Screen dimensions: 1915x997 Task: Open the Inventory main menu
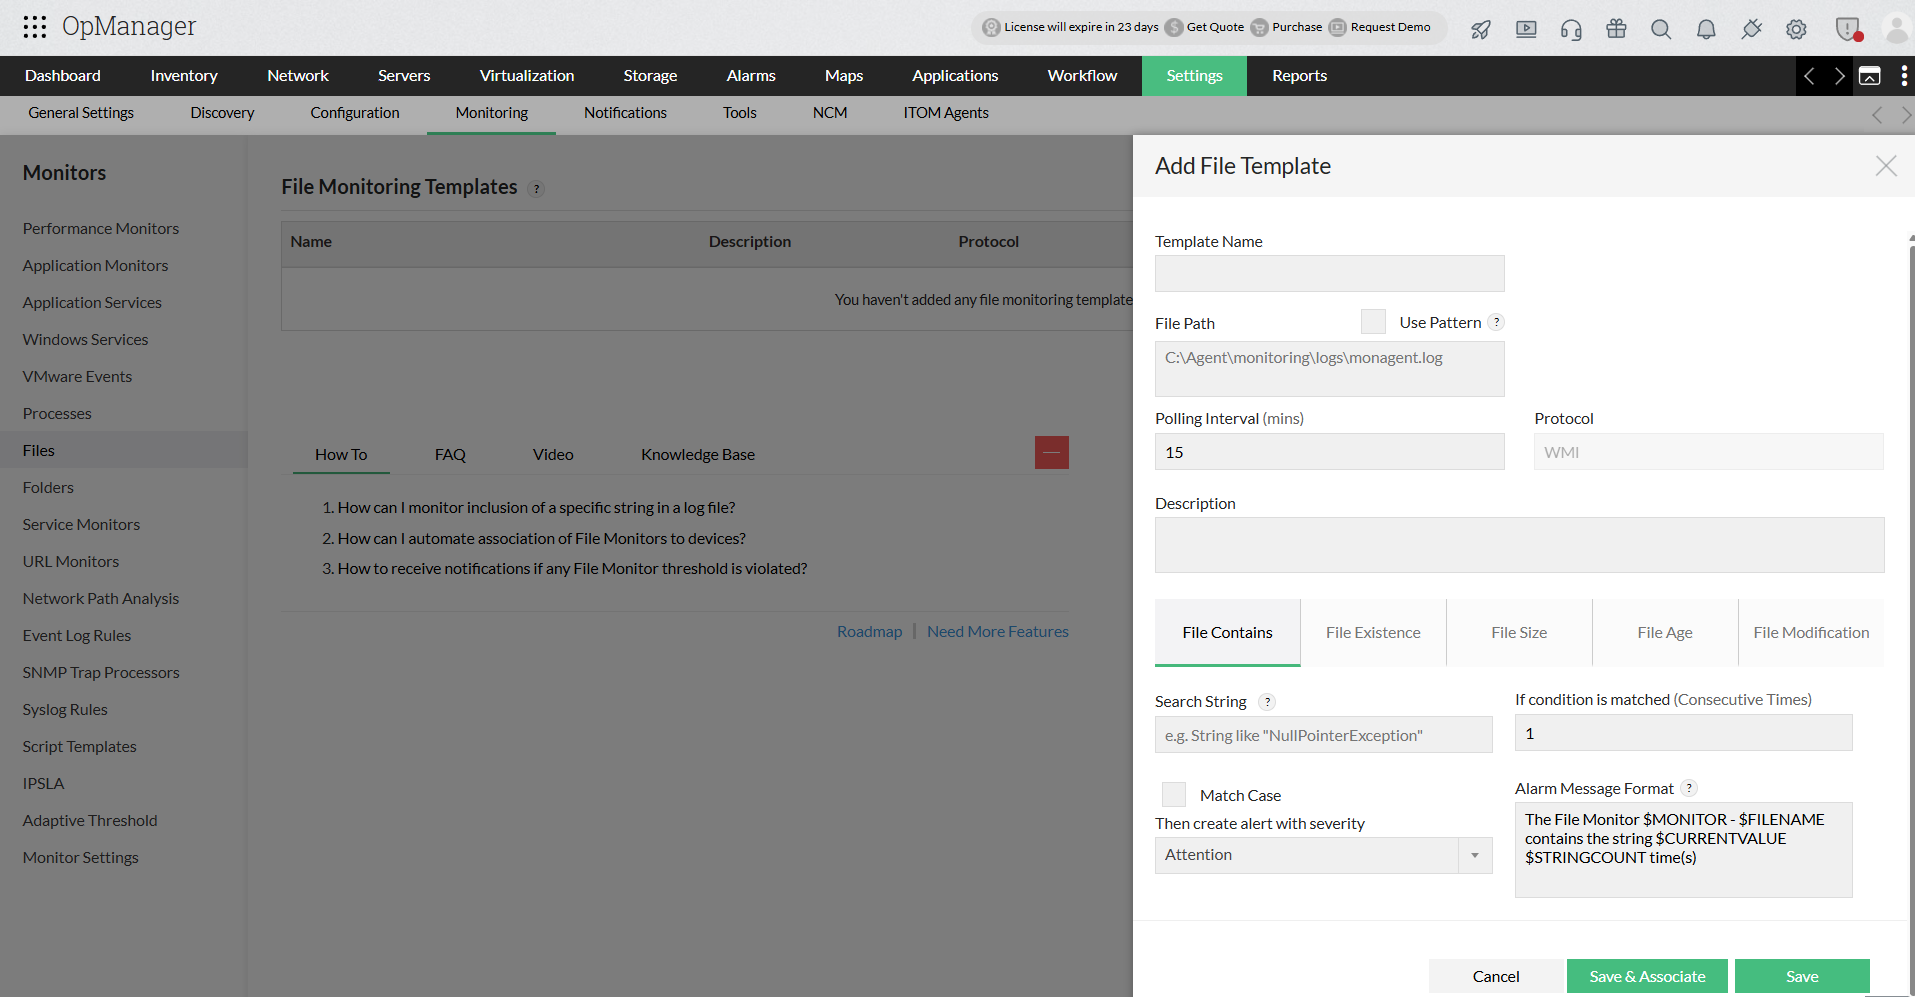coord(184,76)
